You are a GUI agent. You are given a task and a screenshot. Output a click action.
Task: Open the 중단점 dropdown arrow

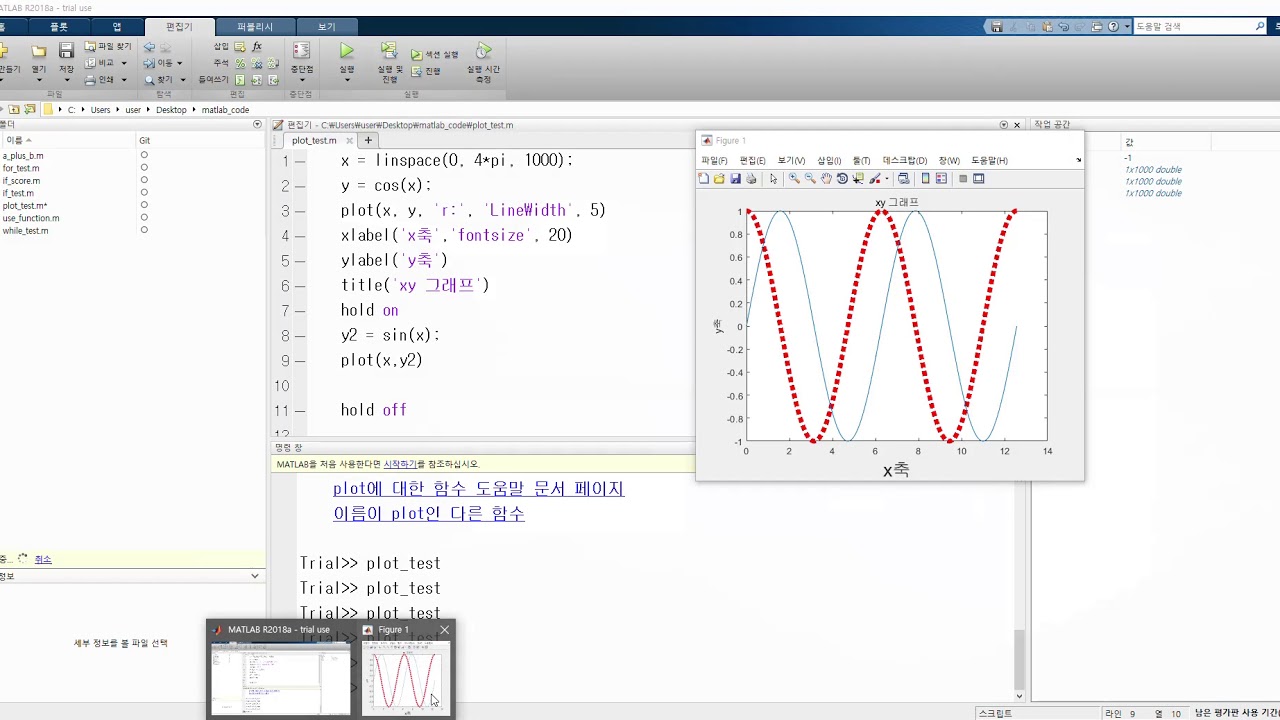point(301,80)
